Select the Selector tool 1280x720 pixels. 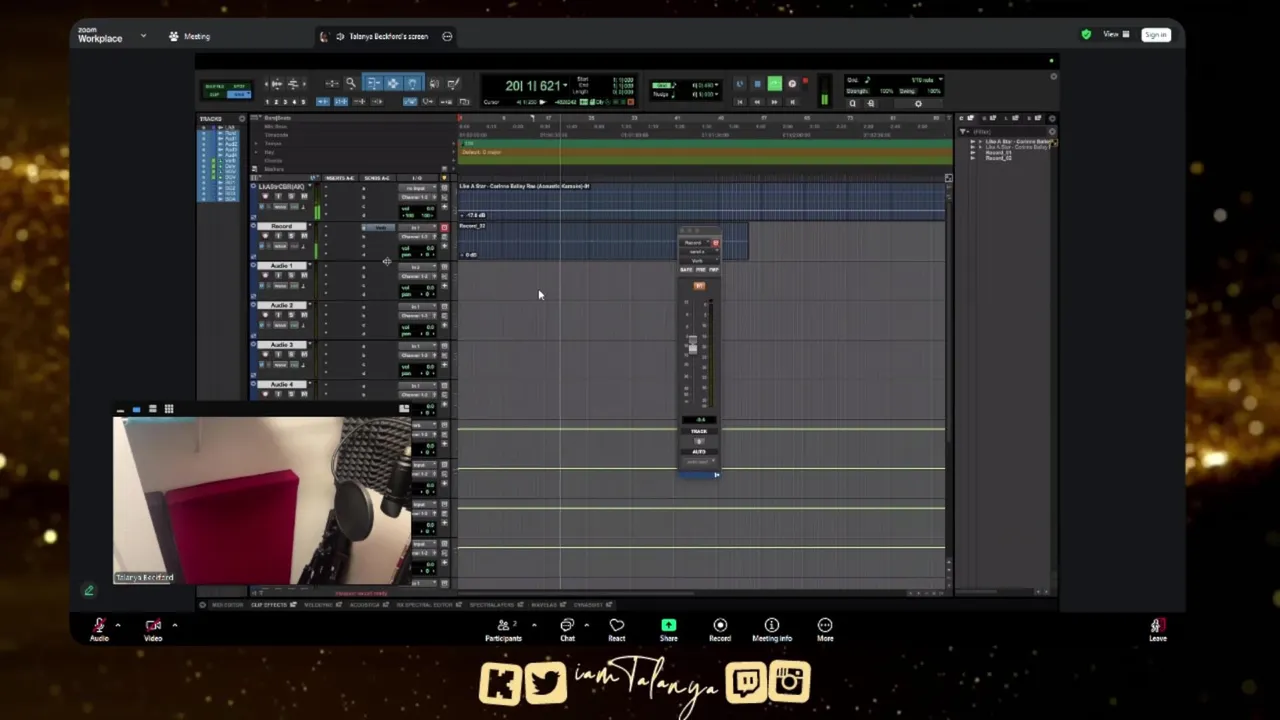click(393, 83)
